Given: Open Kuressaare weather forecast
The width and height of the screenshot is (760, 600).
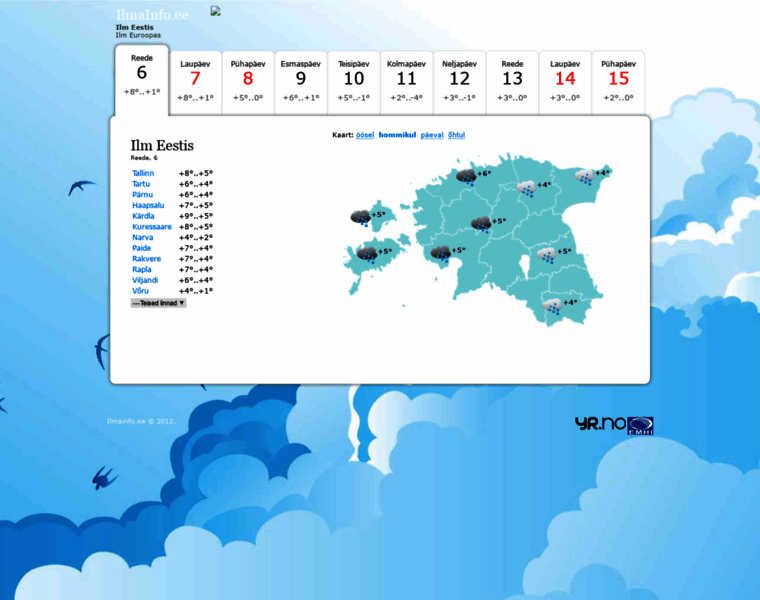Looking at the screenshot, I should pos(152,226).
